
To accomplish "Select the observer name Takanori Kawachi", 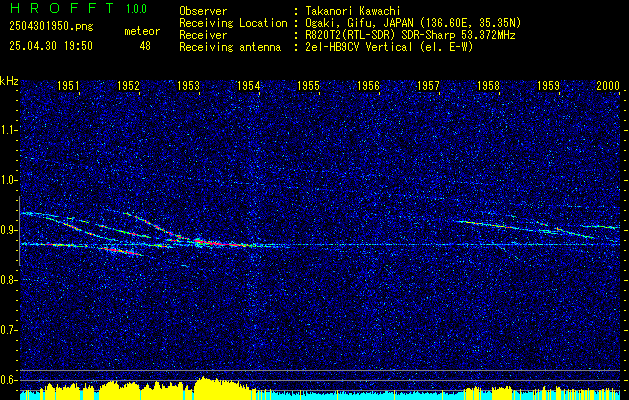I will tap(352, 11).
